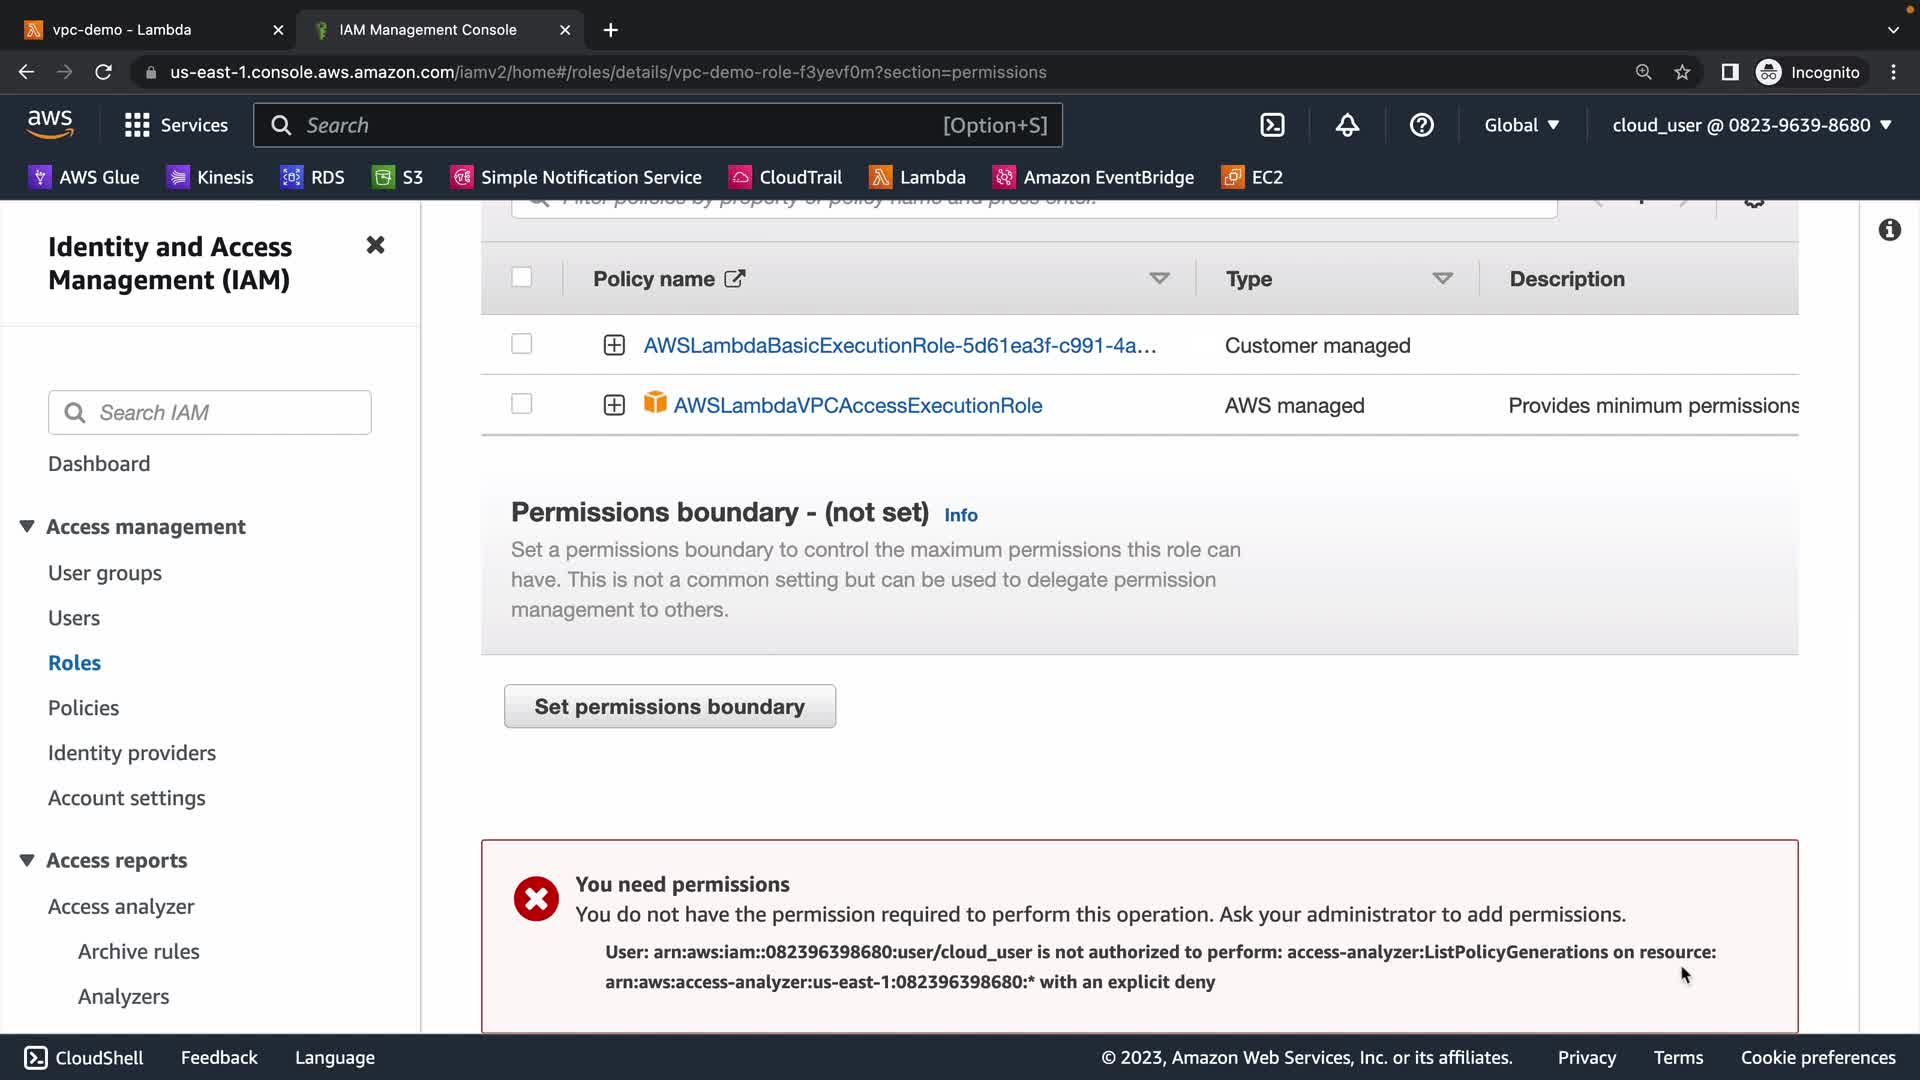The image size is (1920, 1080).
Task: Open the Global region dropdown
Action: click(x=1521, y=125)
